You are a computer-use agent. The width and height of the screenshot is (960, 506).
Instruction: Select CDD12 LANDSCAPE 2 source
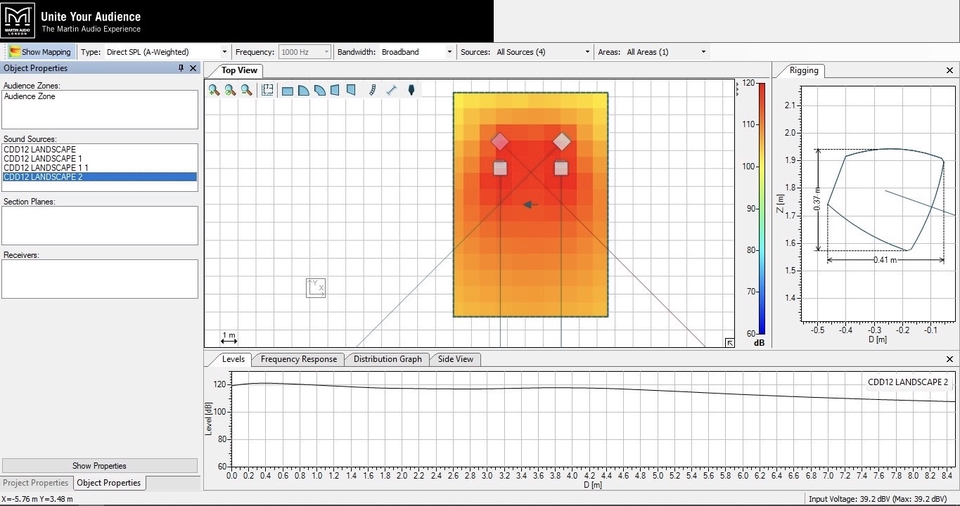tap(100, 177)
